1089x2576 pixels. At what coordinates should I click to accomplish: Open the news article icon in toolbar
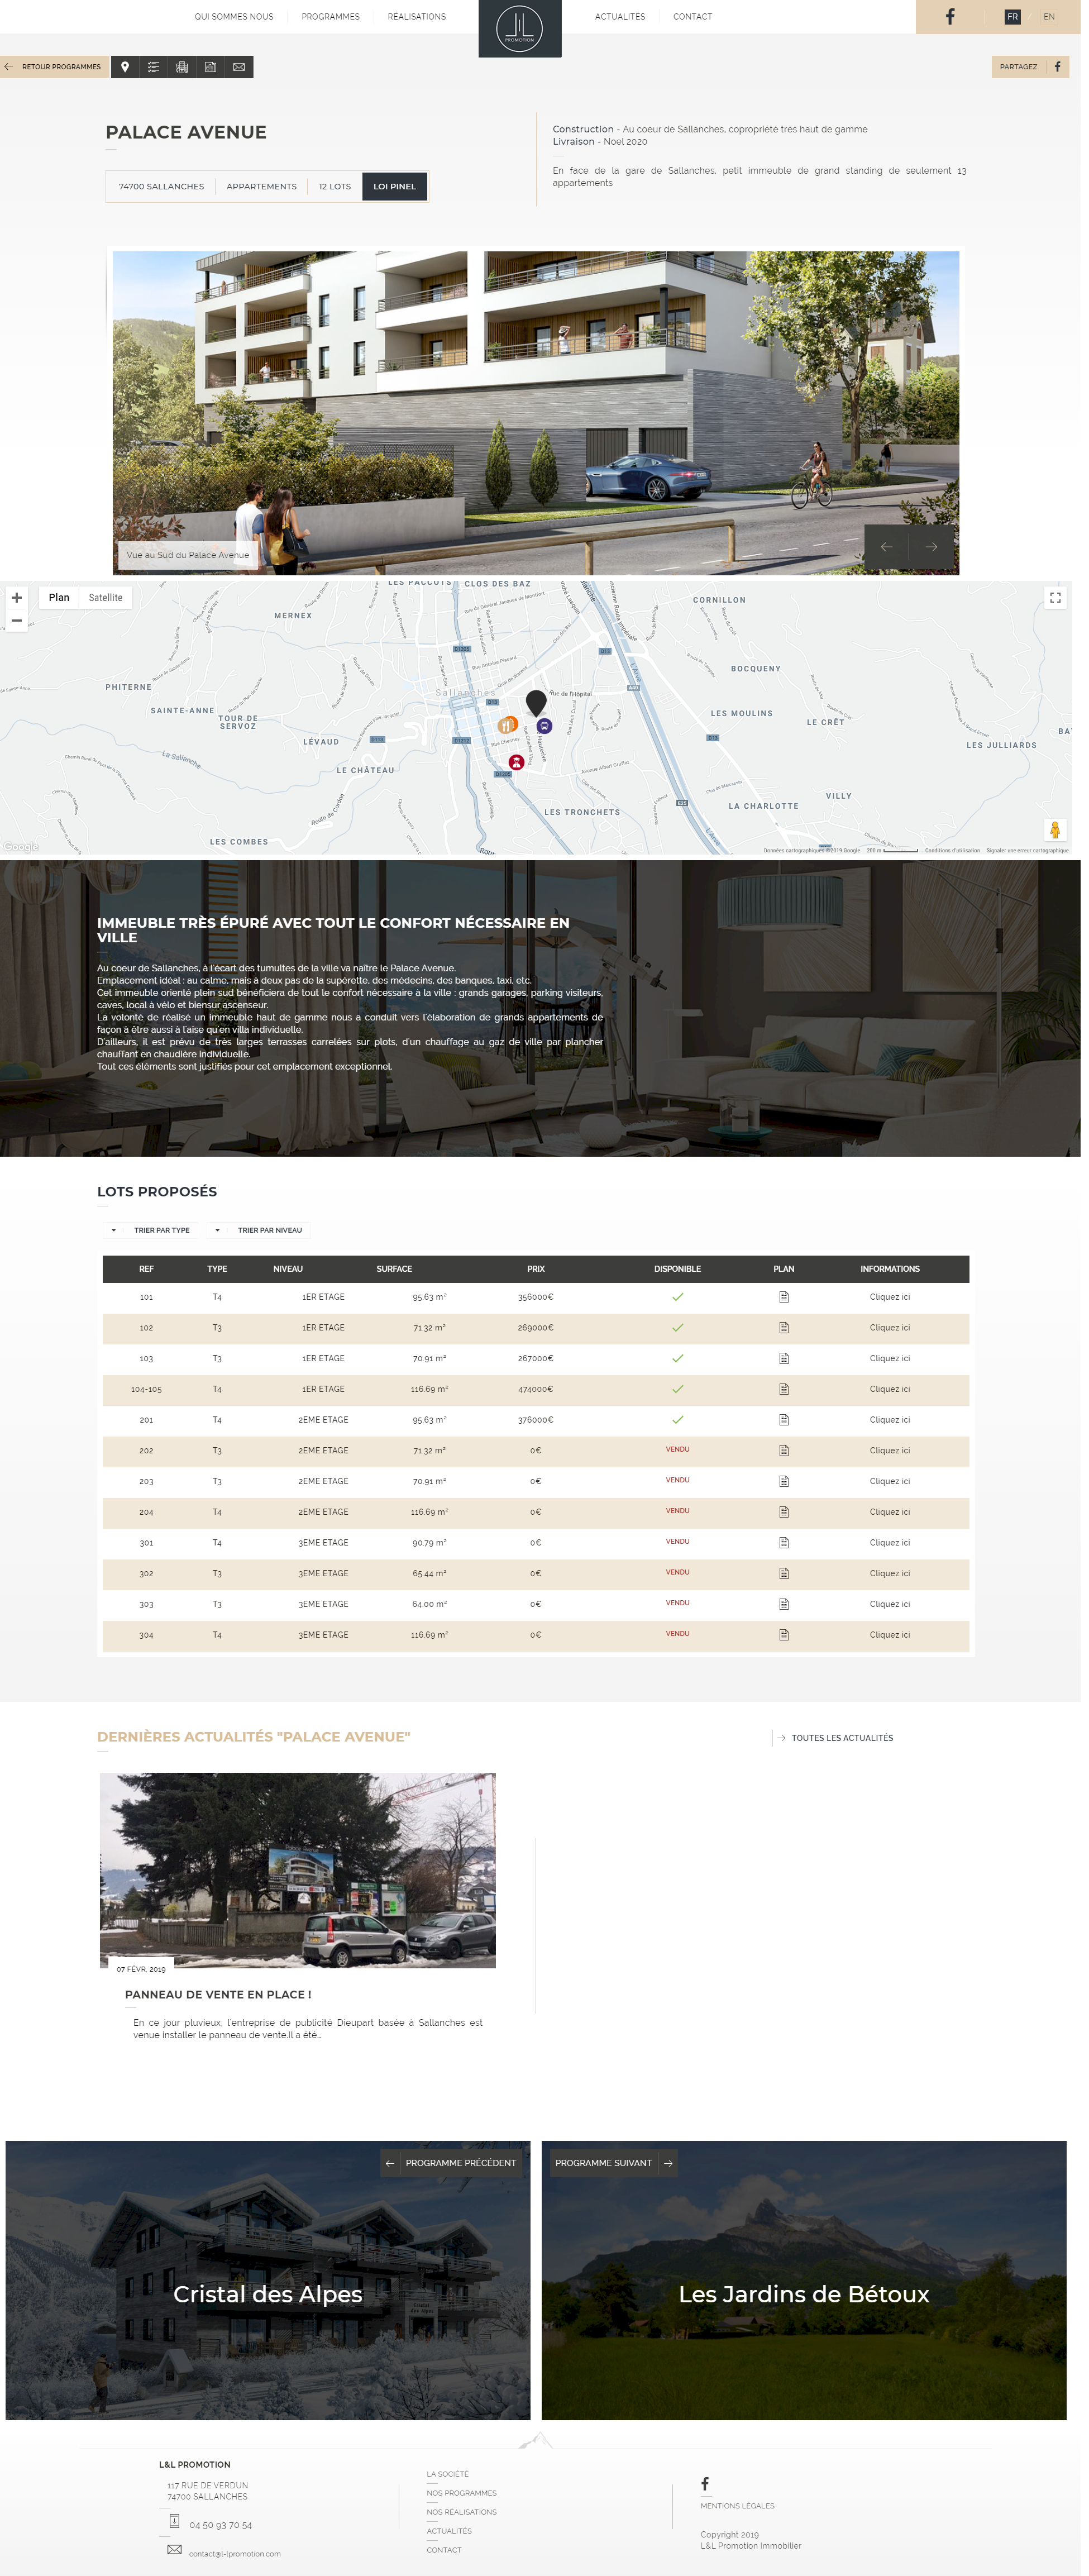coord(210,67)
